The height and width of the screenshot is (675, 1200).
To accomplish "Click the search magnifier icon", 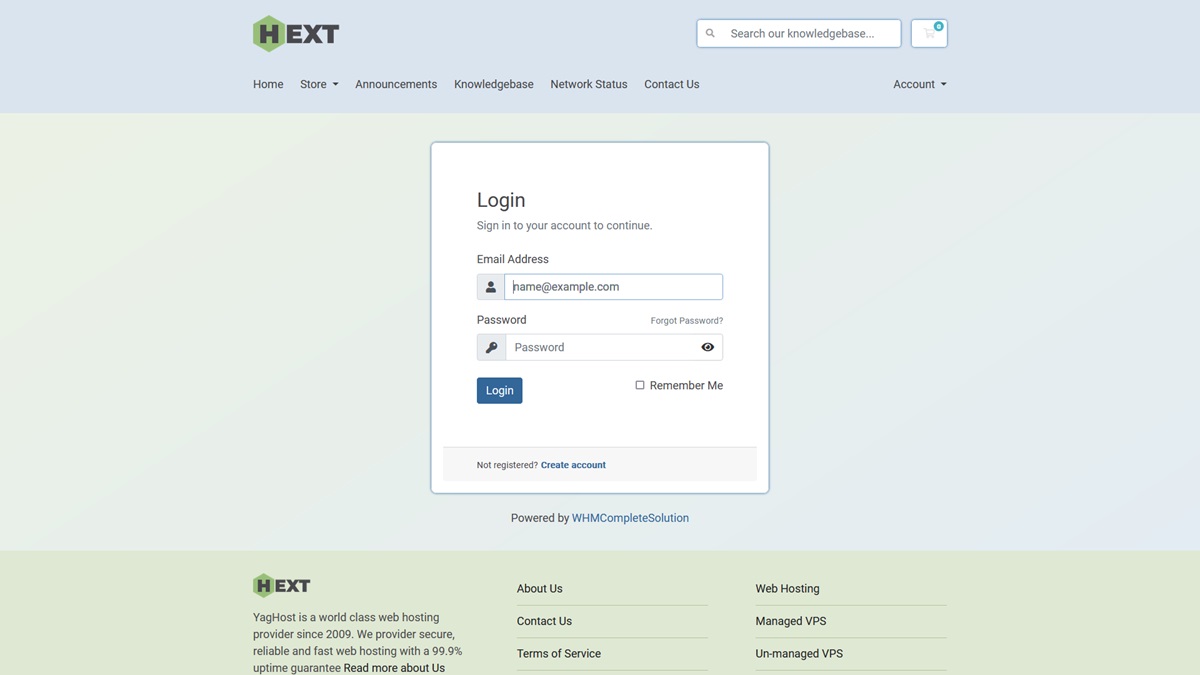I will [711, 33].
